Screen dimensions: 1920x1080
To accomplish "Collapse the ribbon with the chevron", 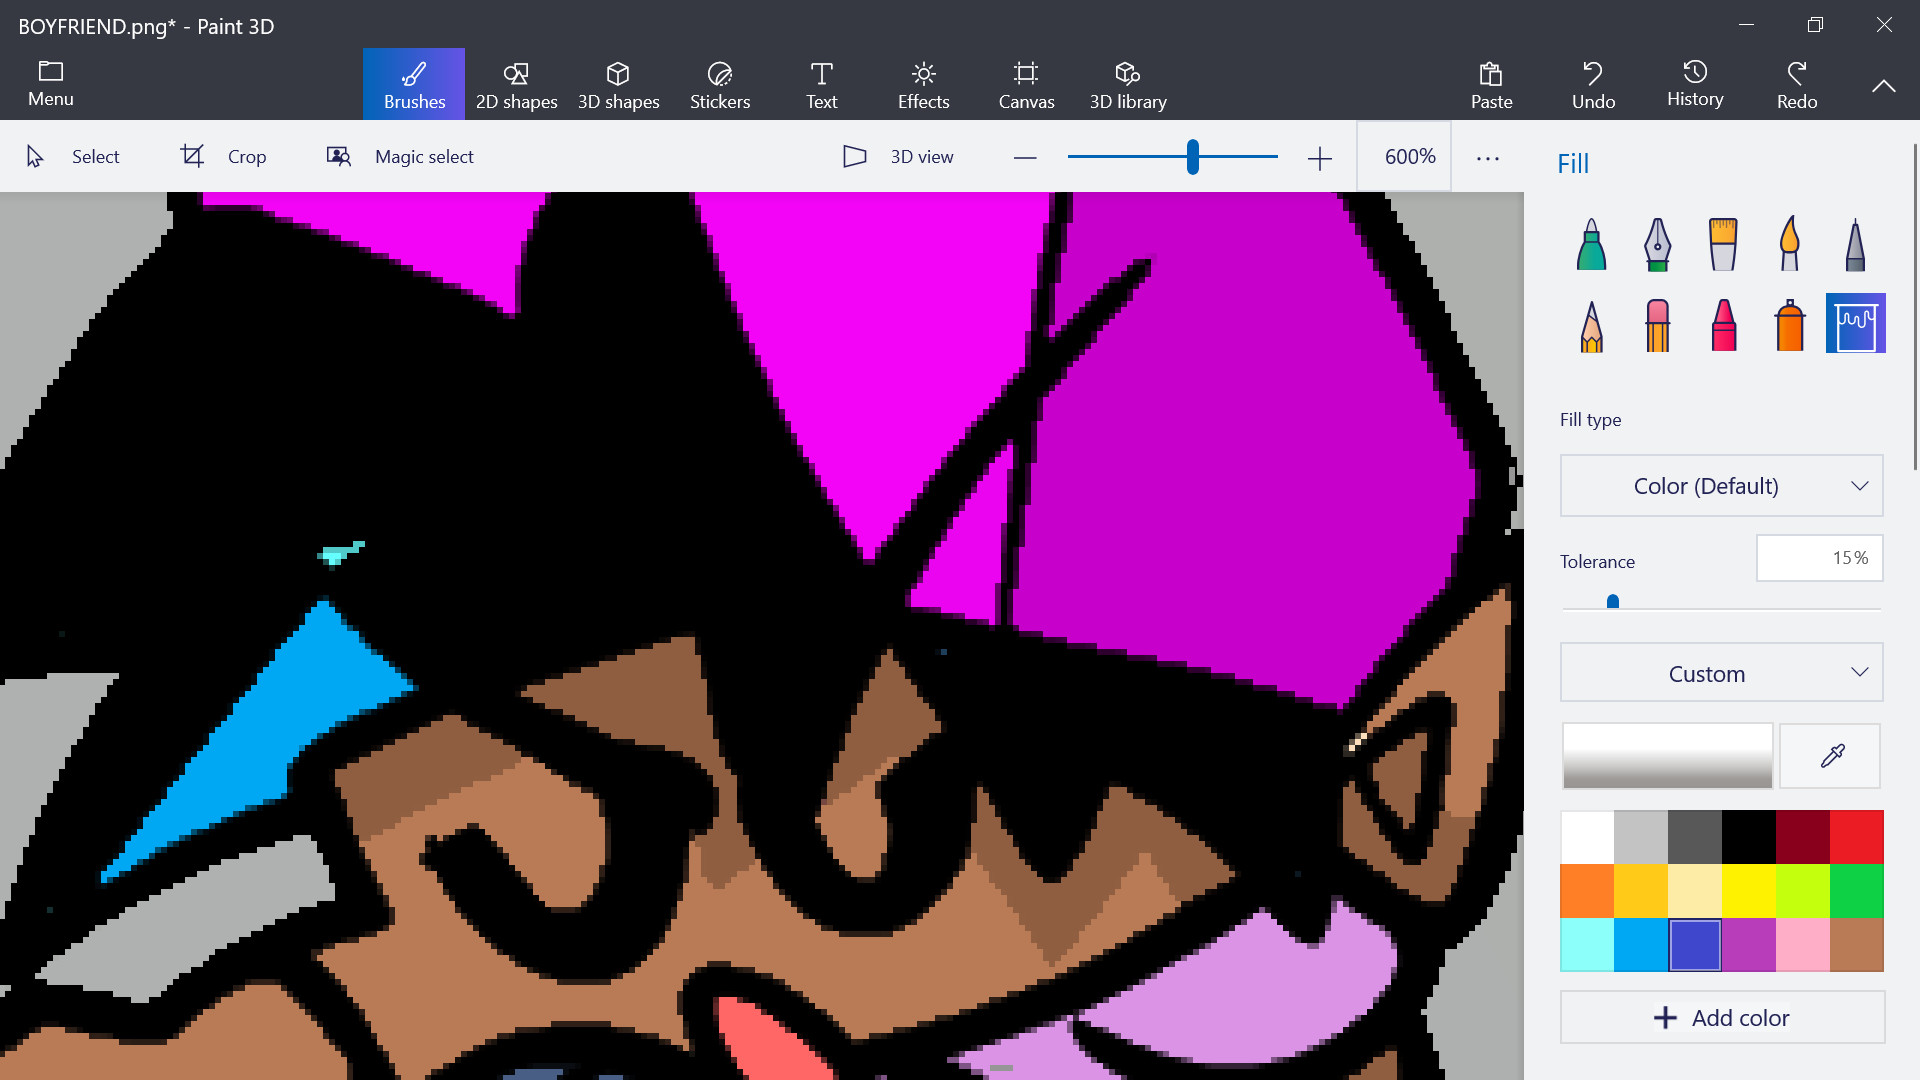I will pos(1883,86).
